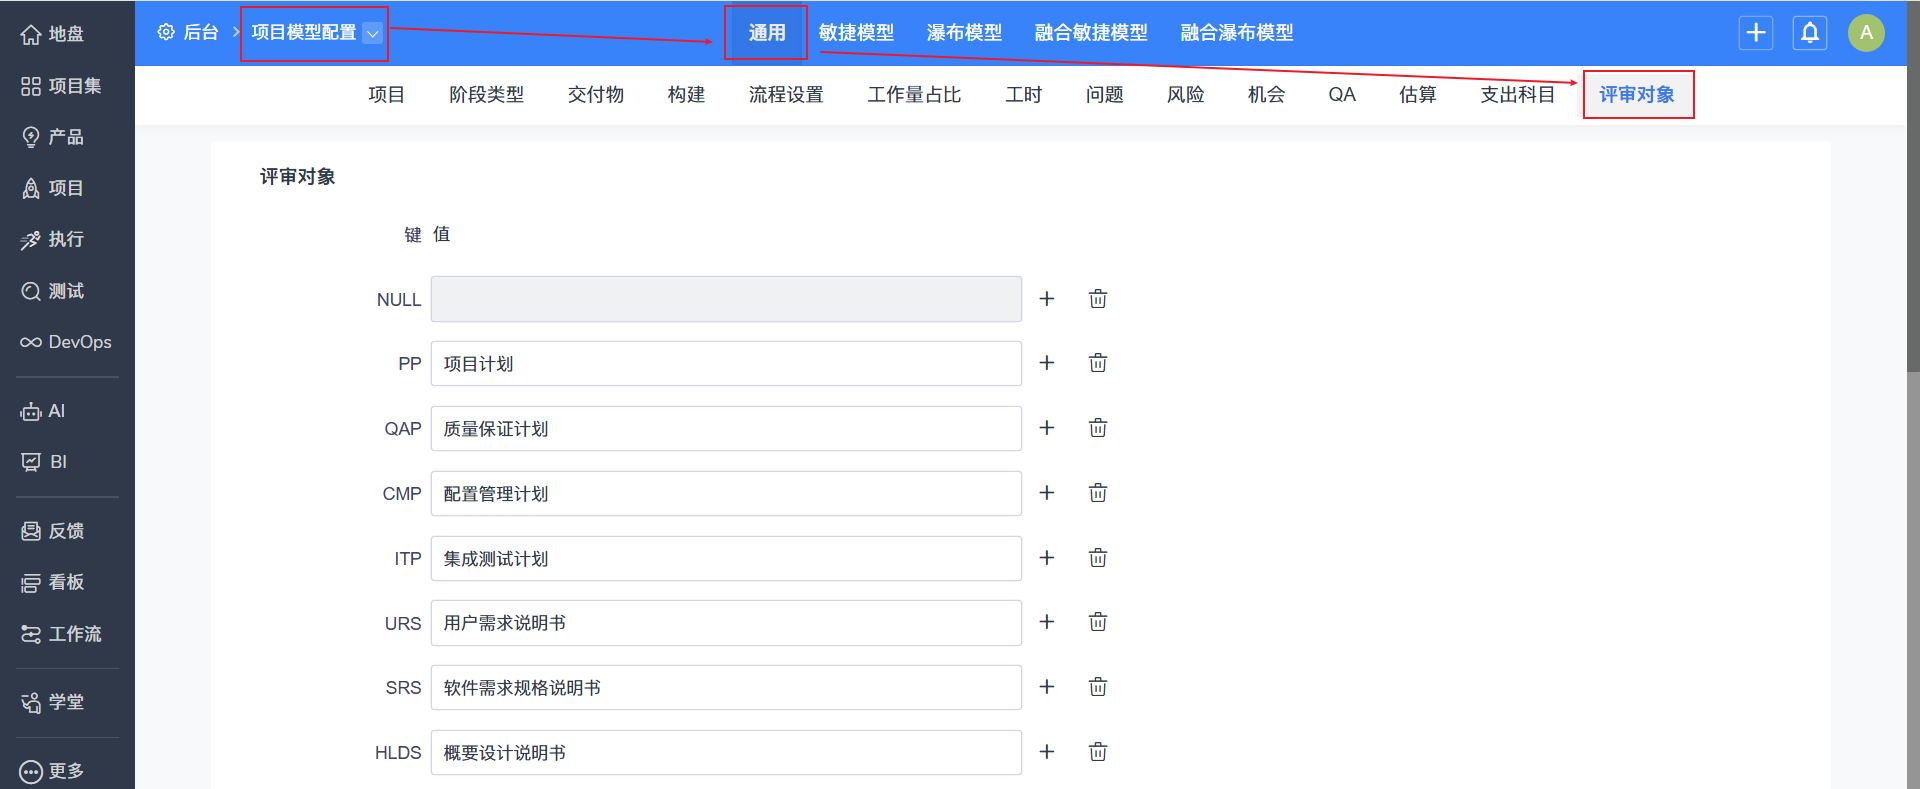Delete the HLDS 概要设计说明书 row

[x=1098, y=752]
